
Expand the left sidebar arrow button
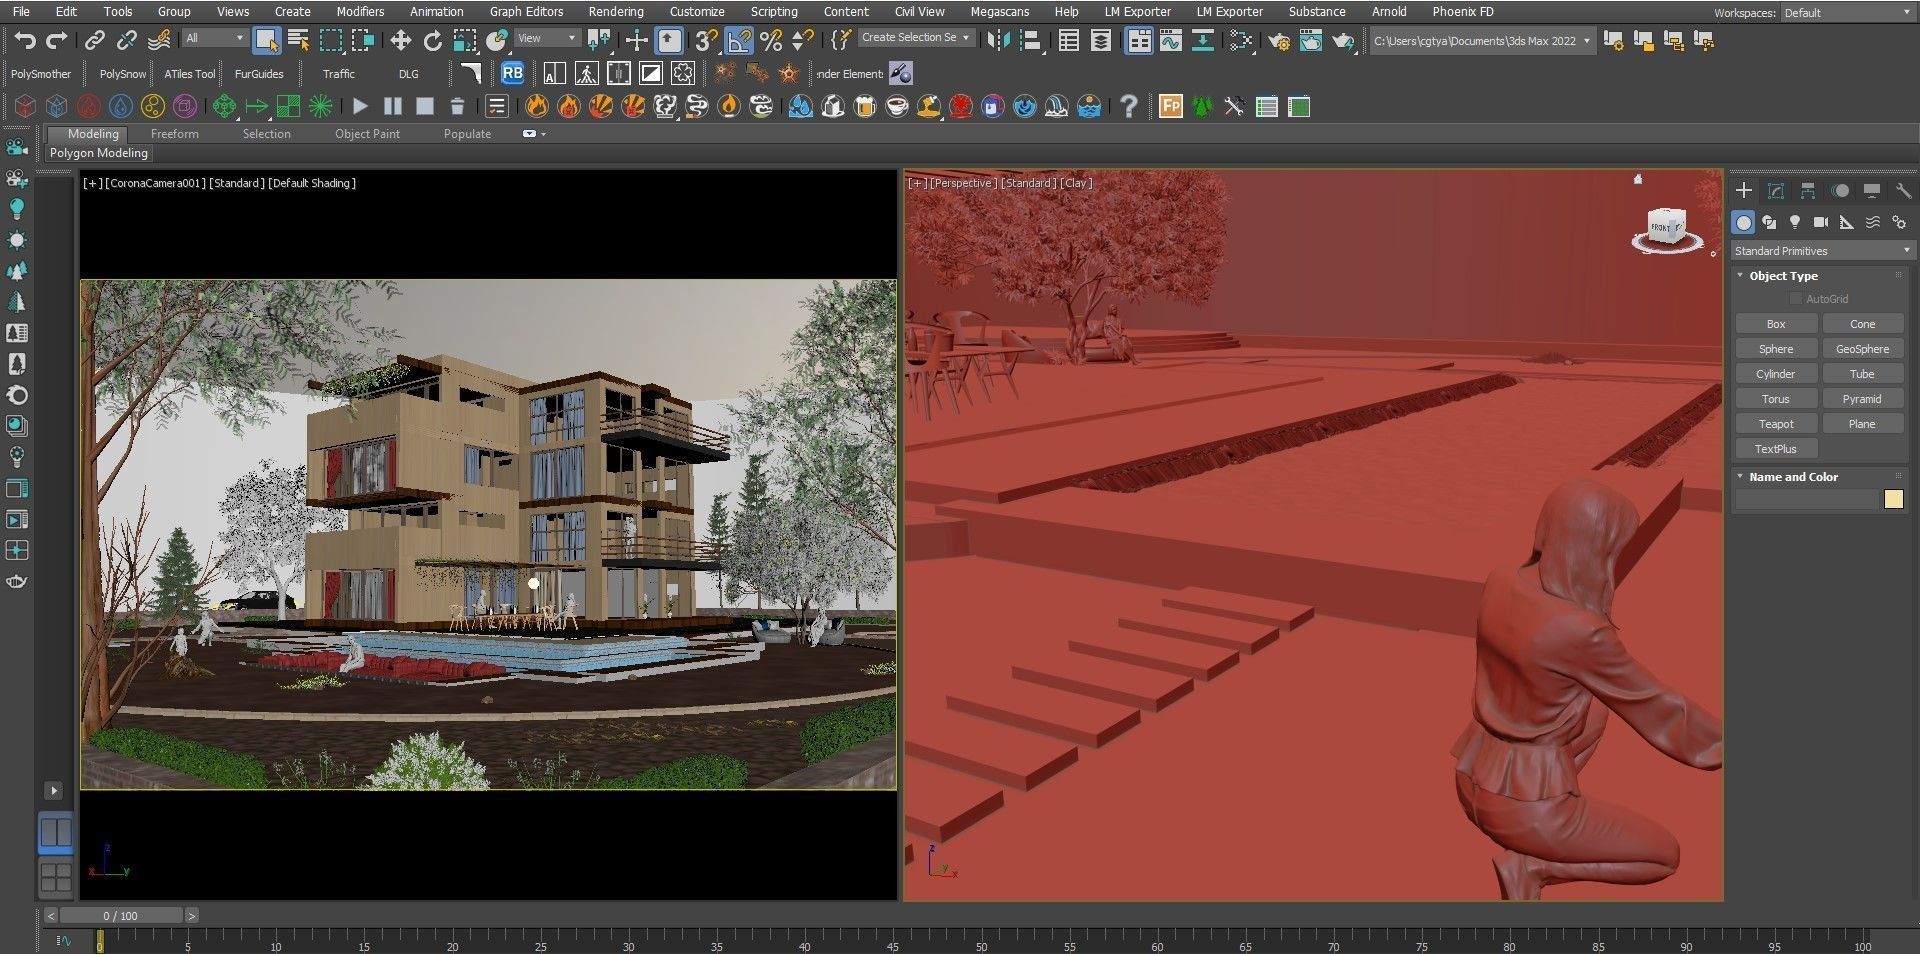[x=54, y=790]
